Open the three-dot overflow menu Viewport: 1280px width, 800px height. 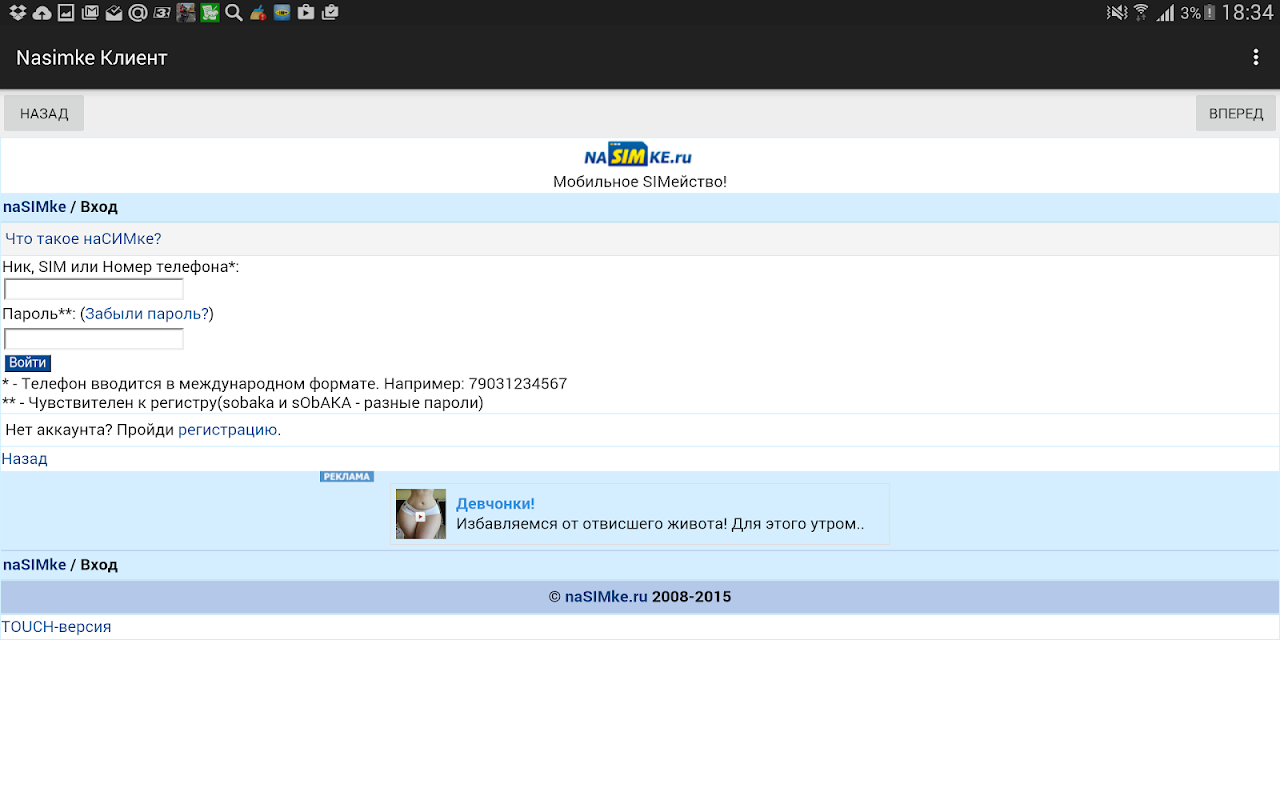1256,58
